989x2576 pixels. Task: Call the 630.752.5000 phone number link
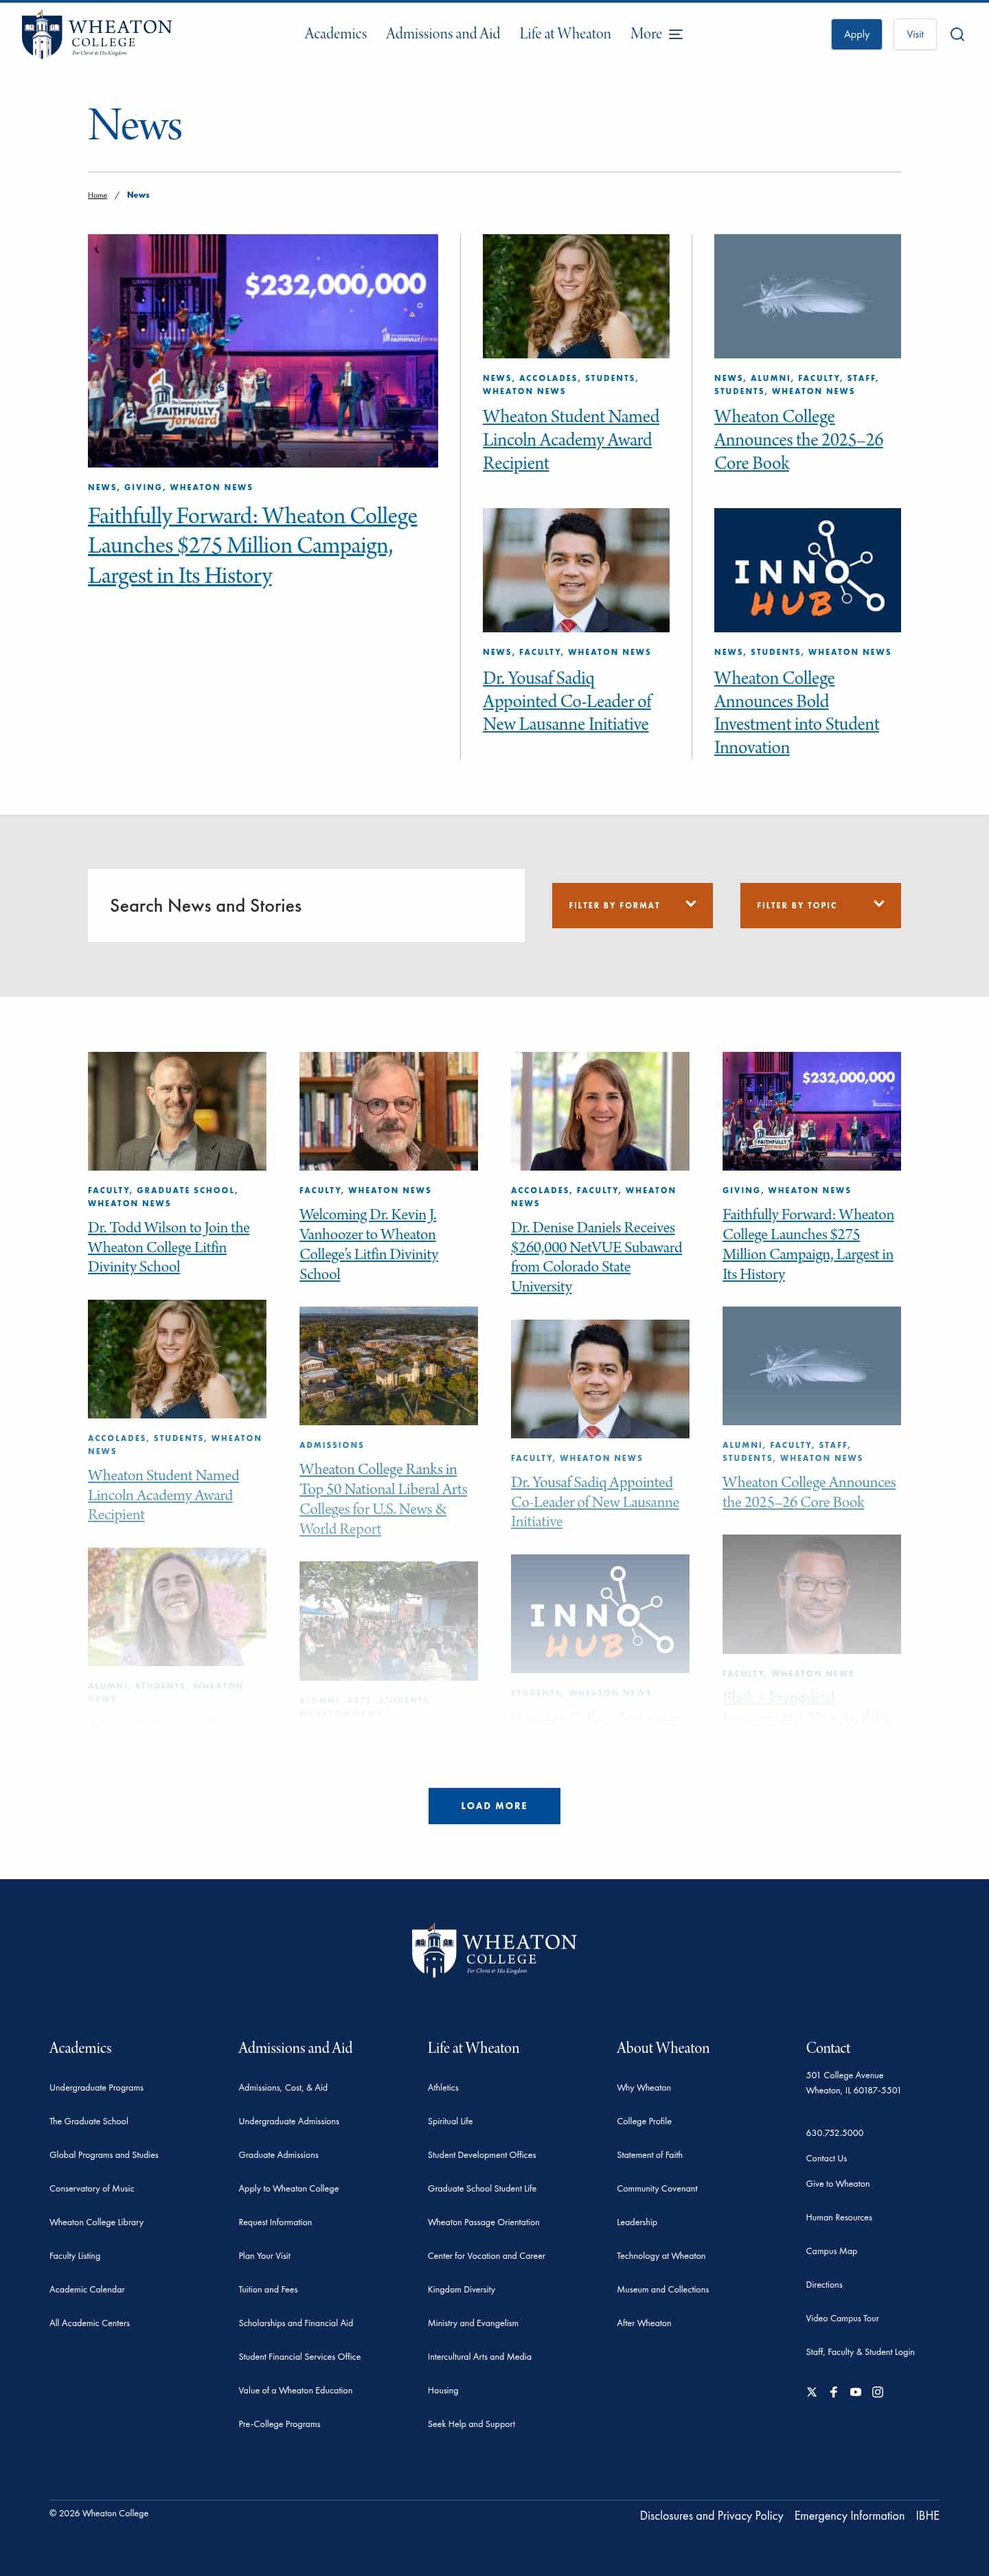tap(834, 2133)
